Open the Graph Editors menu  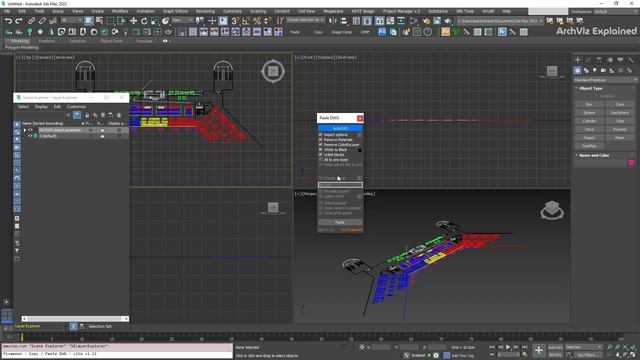(x=175, y=11)
